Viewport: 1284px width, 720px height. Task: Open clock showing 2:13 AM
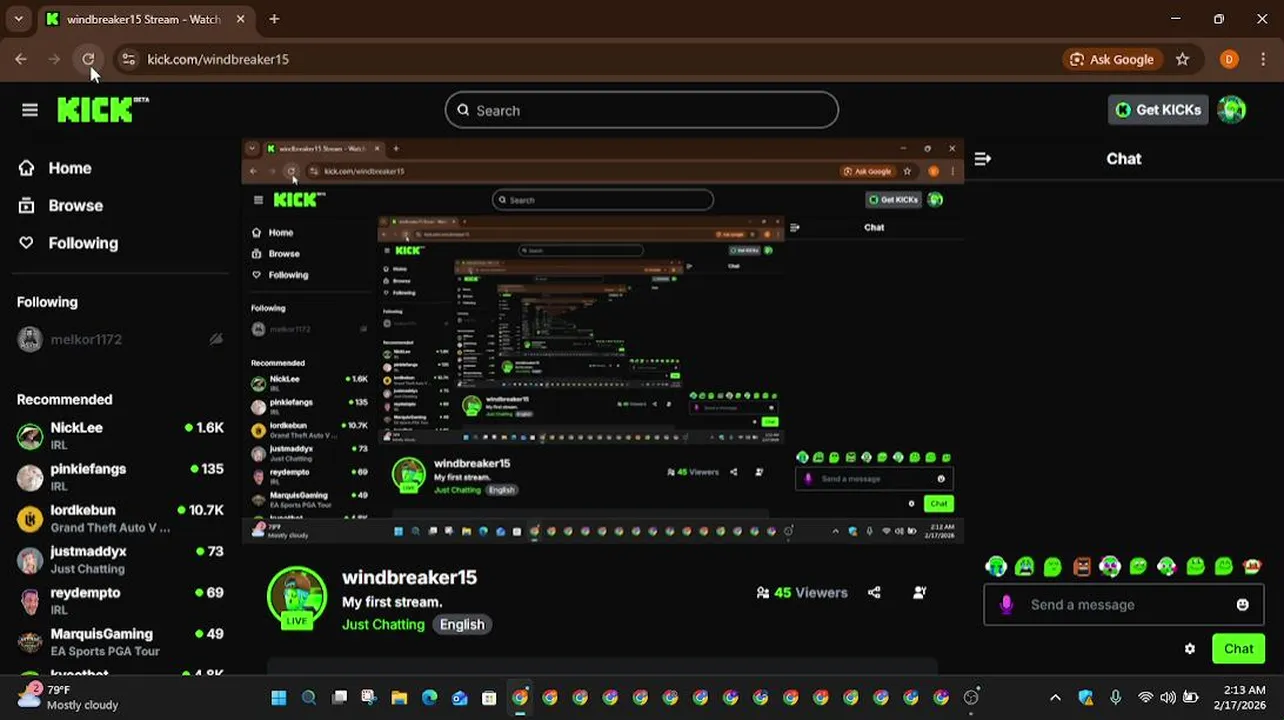tap(1238, 697)
